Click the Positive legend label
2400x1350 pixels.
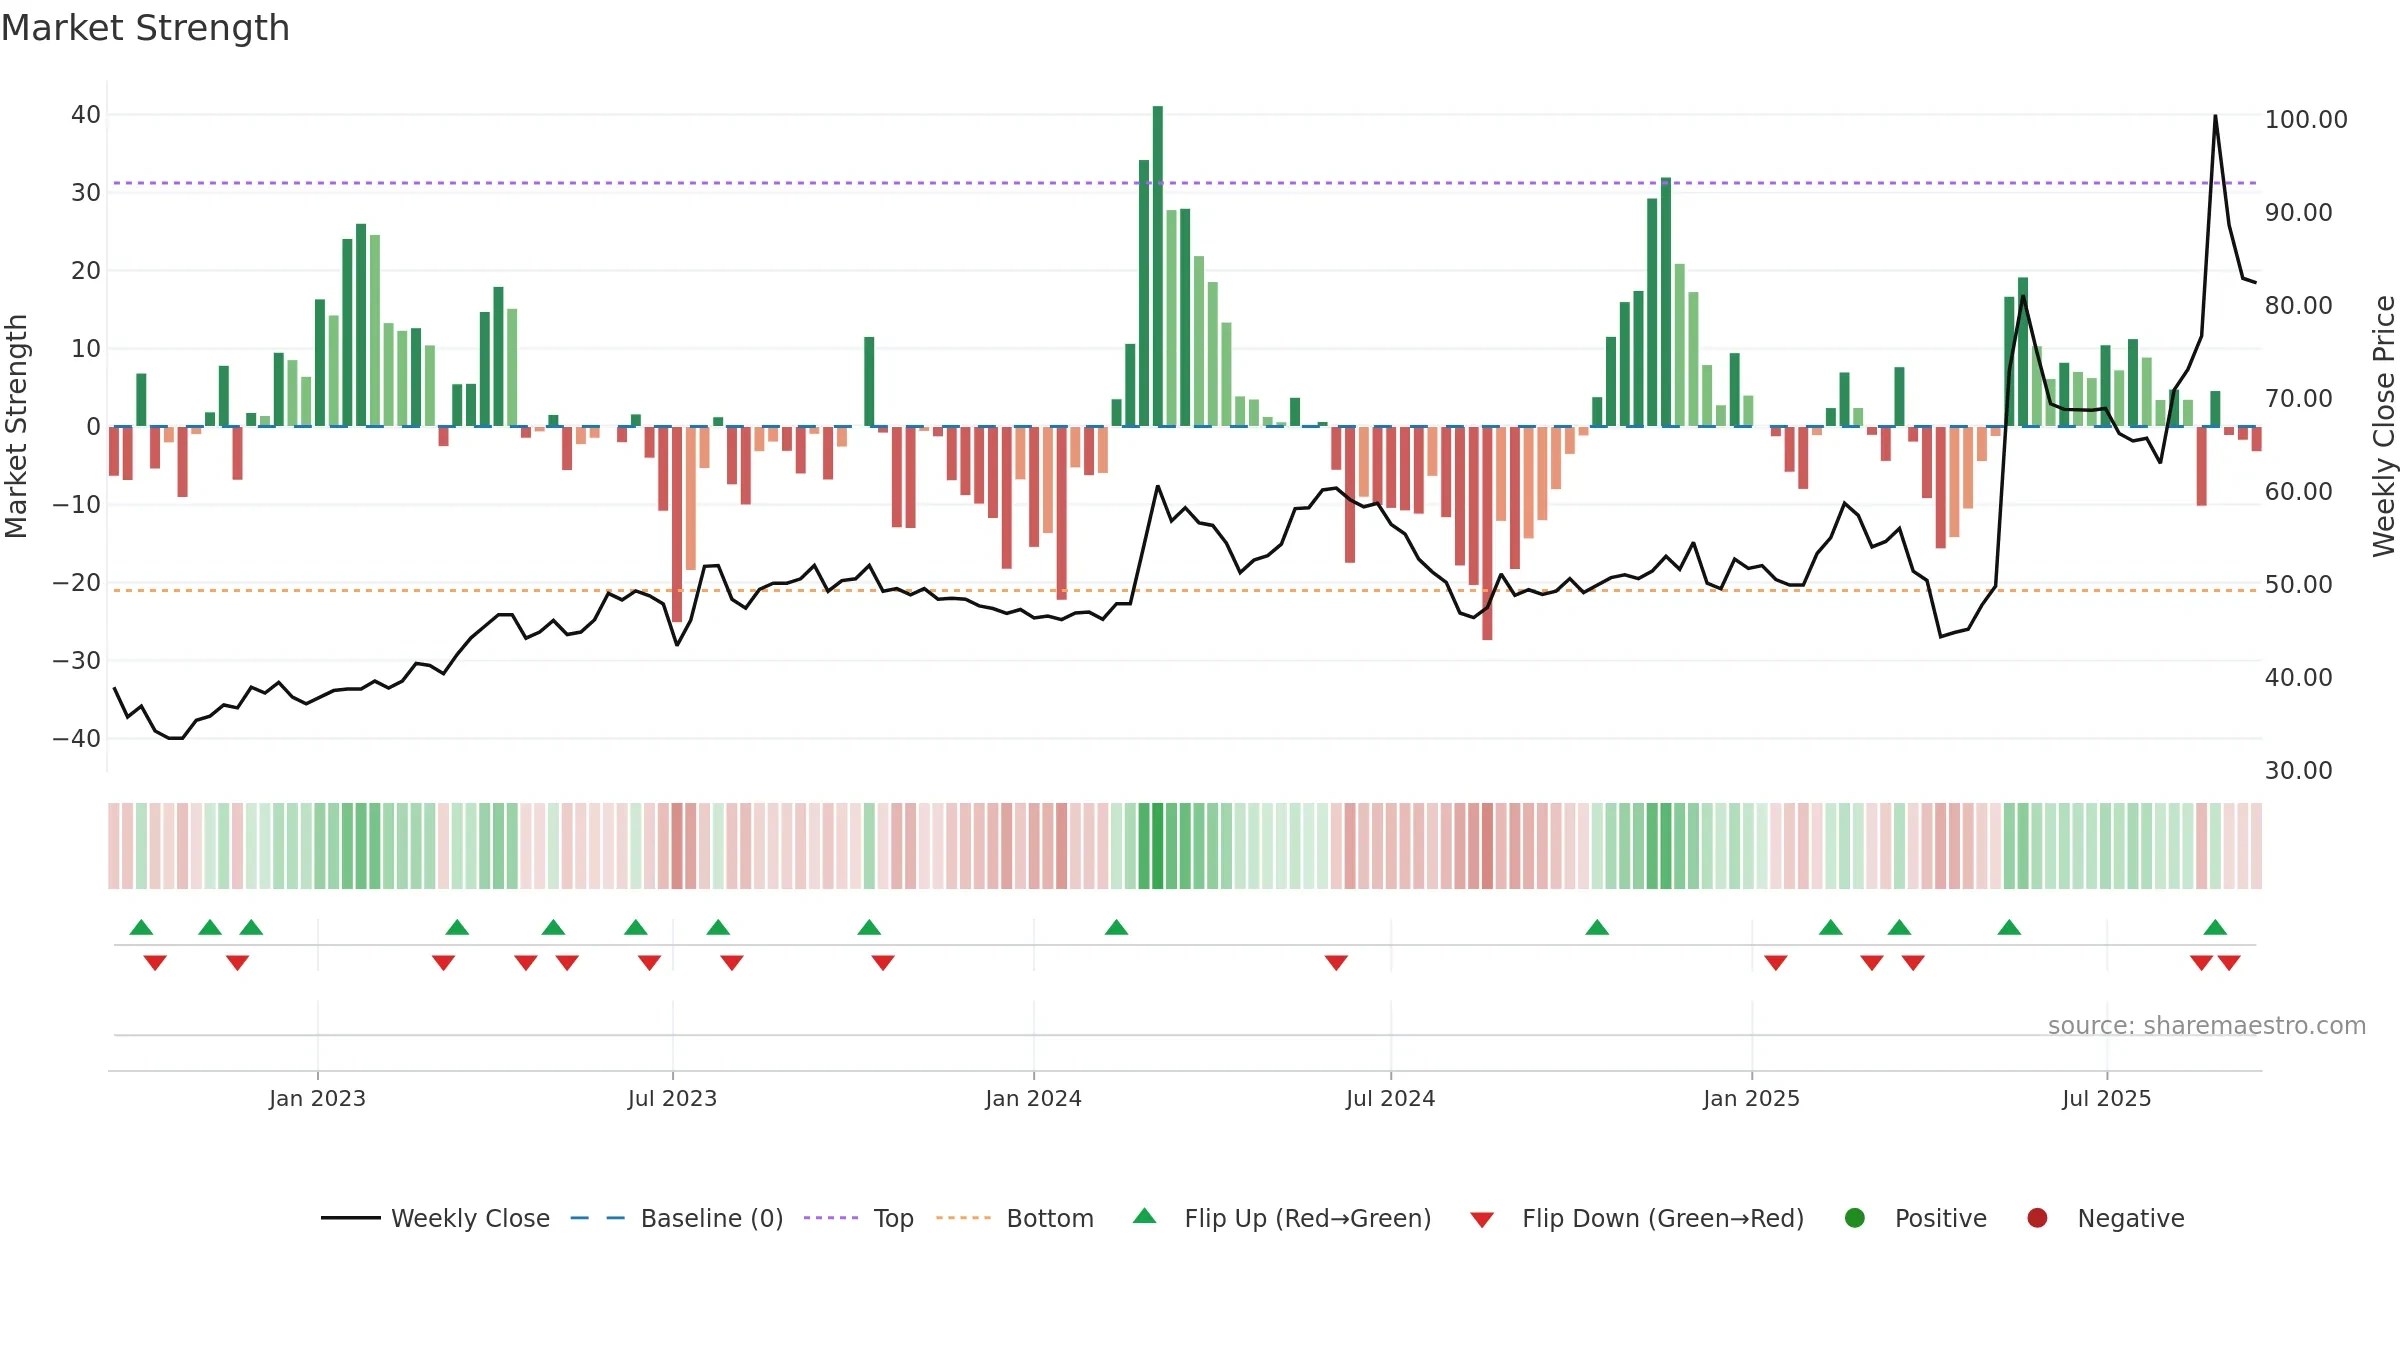pos(1941,1218)
